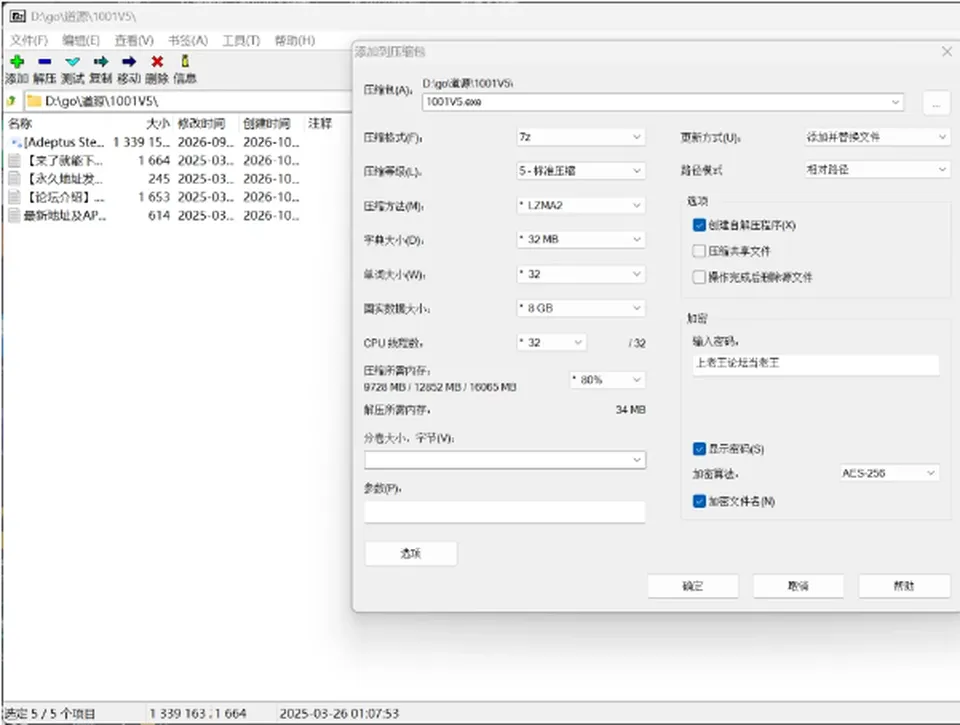This screenshot has width=960, height=725.
Task: Open the Info (信息) toolbar icon
Action: (185, 61)
